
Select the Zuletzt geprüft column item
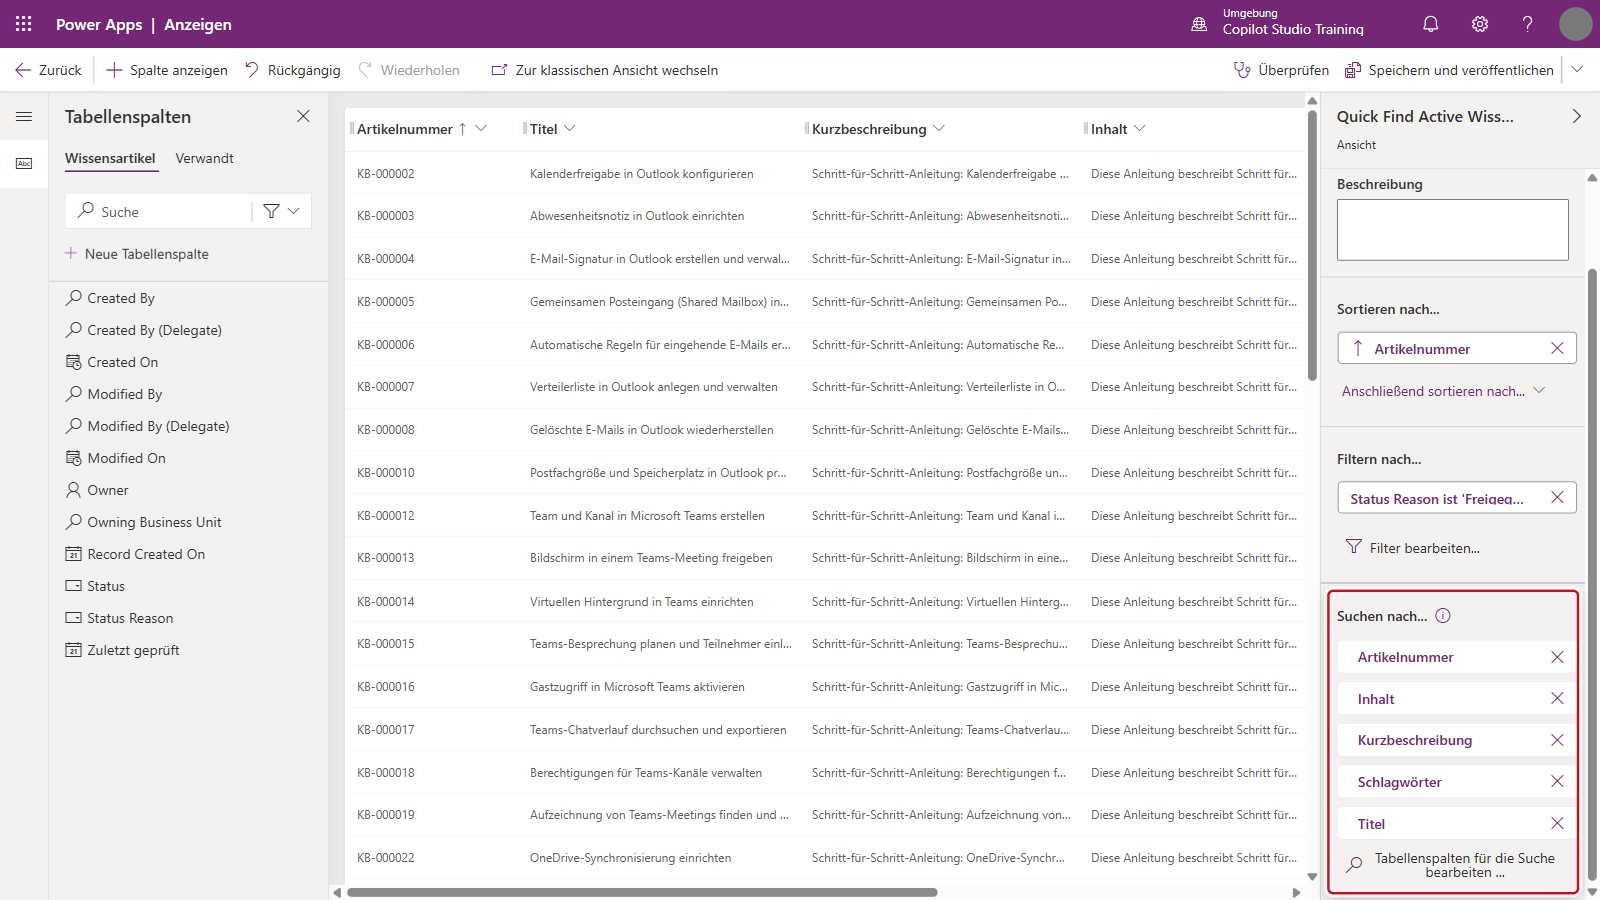coord(122,650)
